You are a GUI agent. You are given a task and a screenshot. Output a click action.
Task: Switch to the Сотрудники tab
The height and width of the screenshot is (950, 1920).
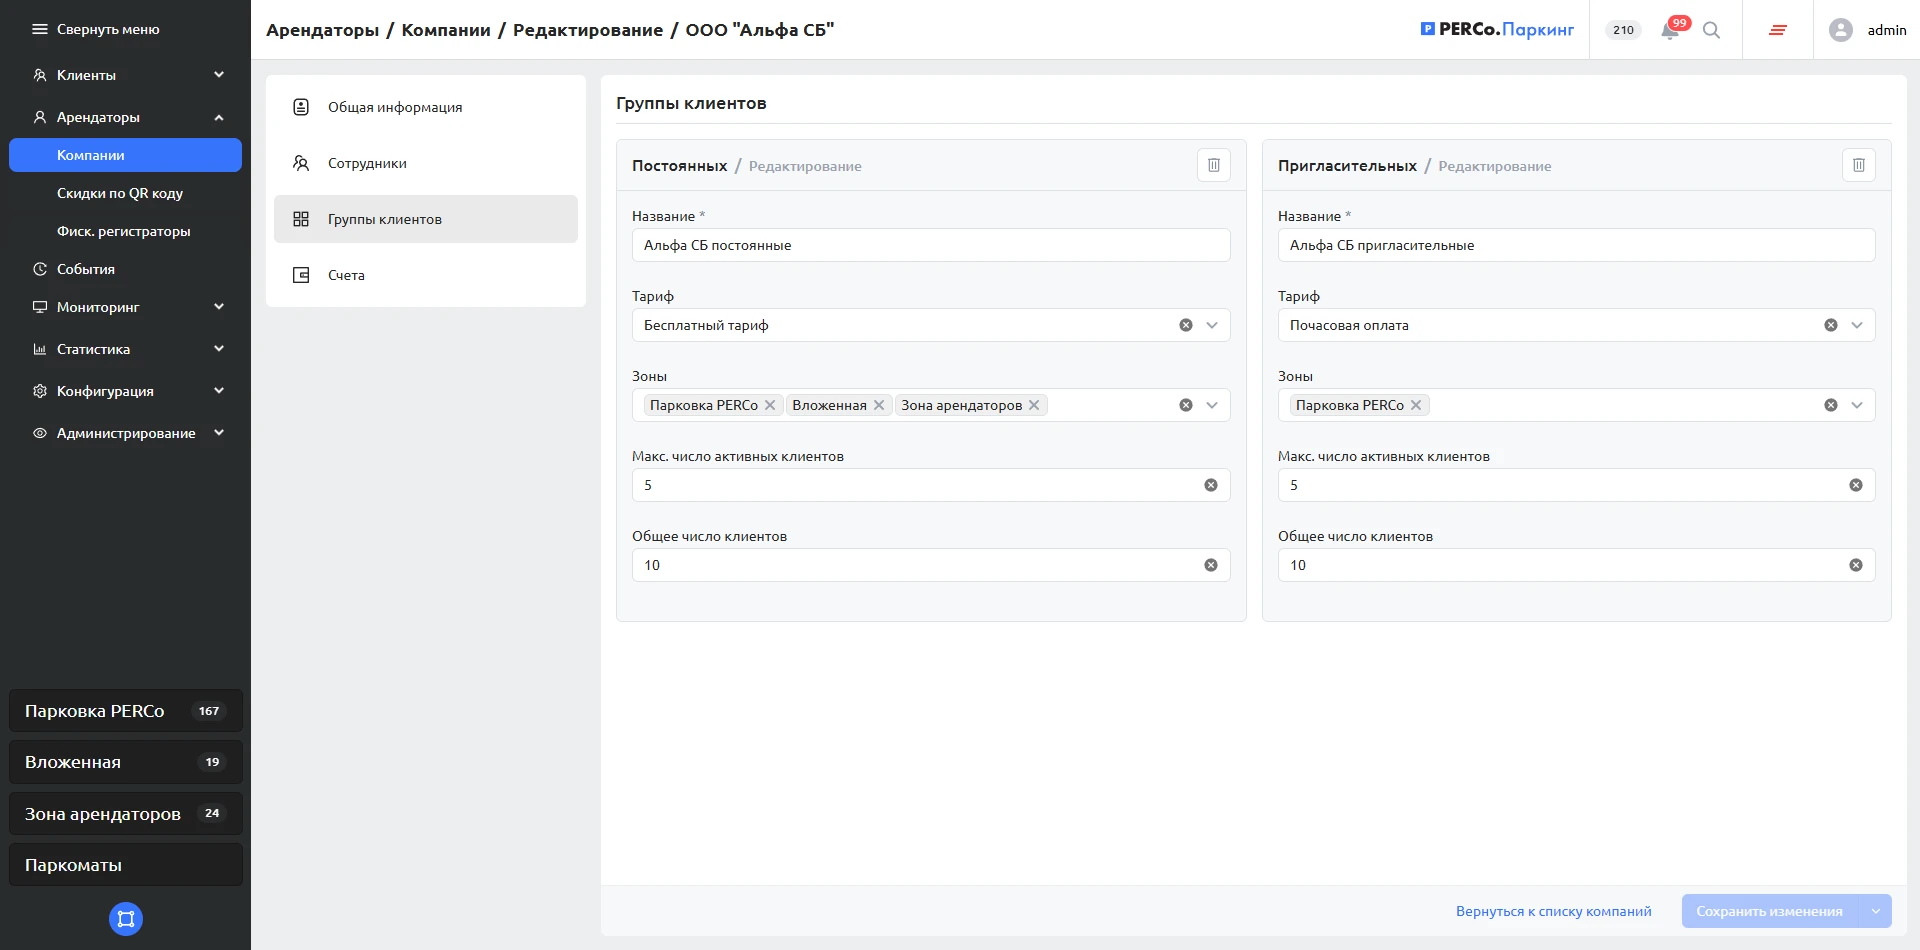click(x=367, y=163)
